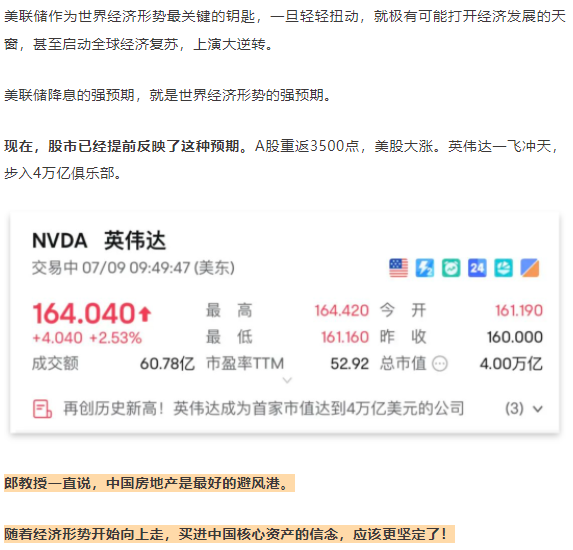The width and height of the screenshot is (573, 550).
Task: Expand the (3) news items chevron
Action: coord(538,409)
